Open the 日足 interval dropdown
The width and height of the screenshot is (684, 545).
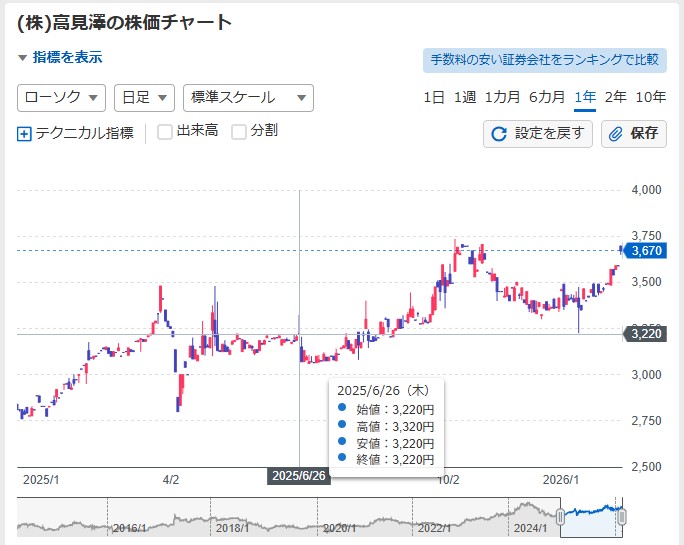pos(145,97)
